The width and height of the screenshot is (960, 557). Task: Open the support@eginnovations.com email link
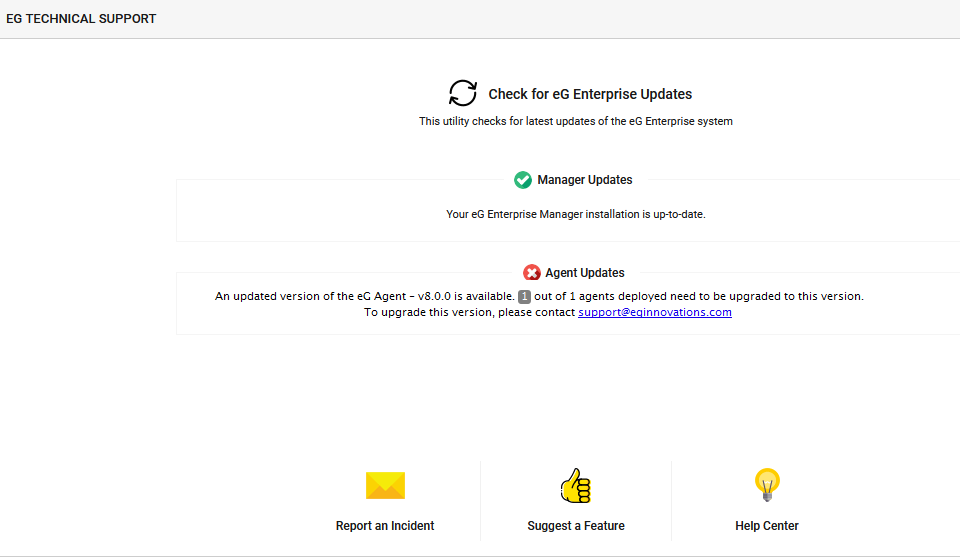(654, 312)
